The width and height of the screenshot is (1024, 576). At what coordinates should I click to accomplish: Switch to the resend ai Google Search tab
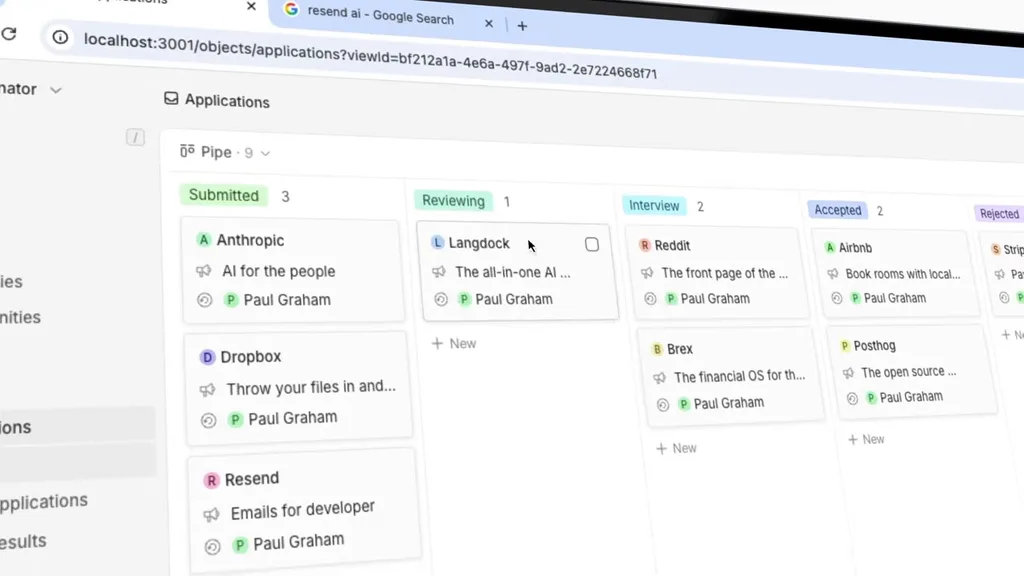coord(381,16)
